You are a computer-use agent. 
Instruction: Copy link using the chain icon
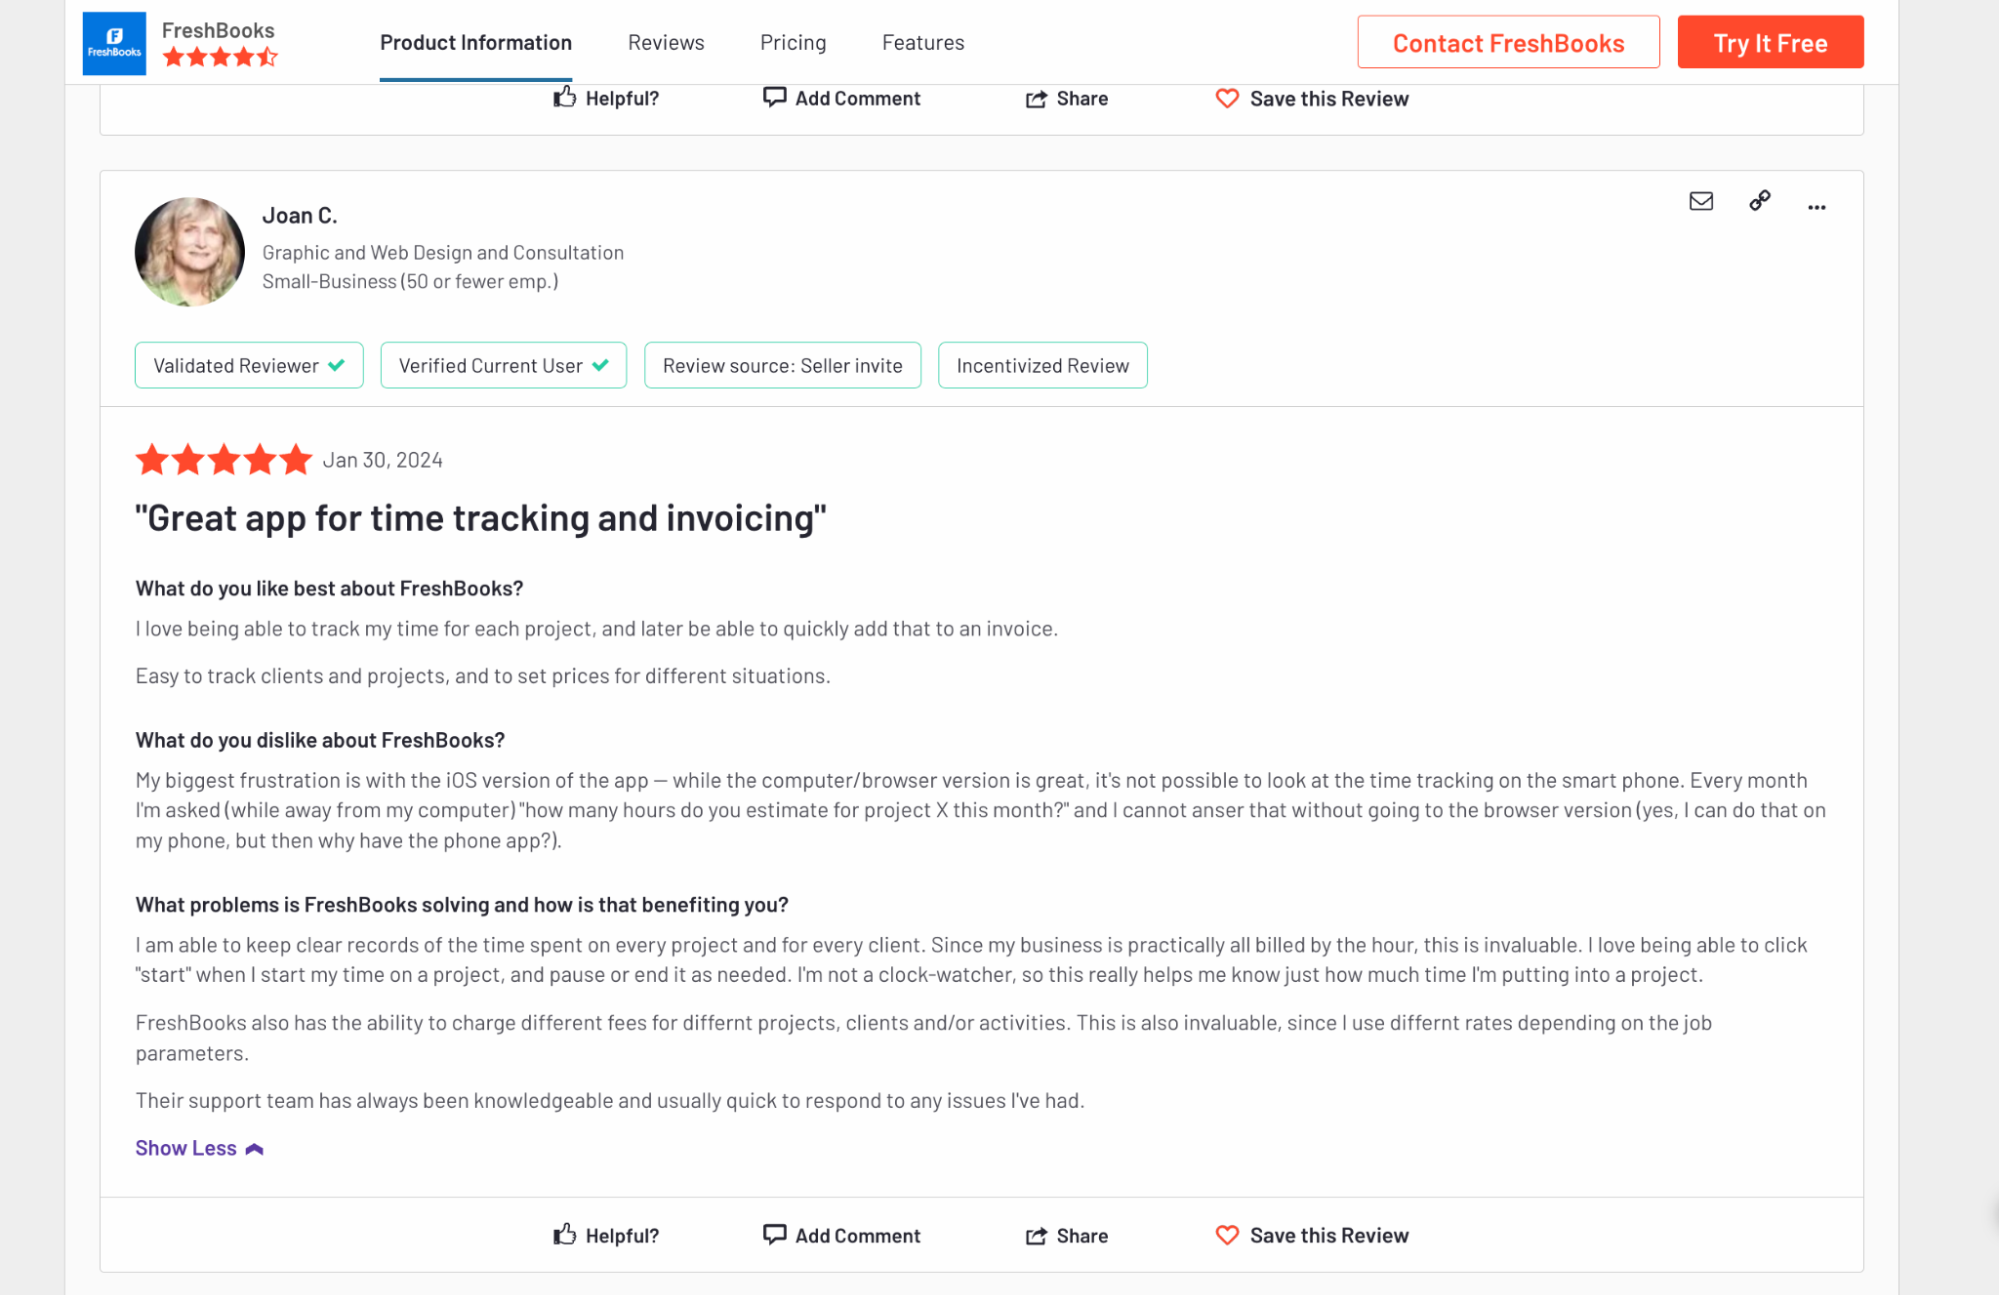pos(1760,201)
